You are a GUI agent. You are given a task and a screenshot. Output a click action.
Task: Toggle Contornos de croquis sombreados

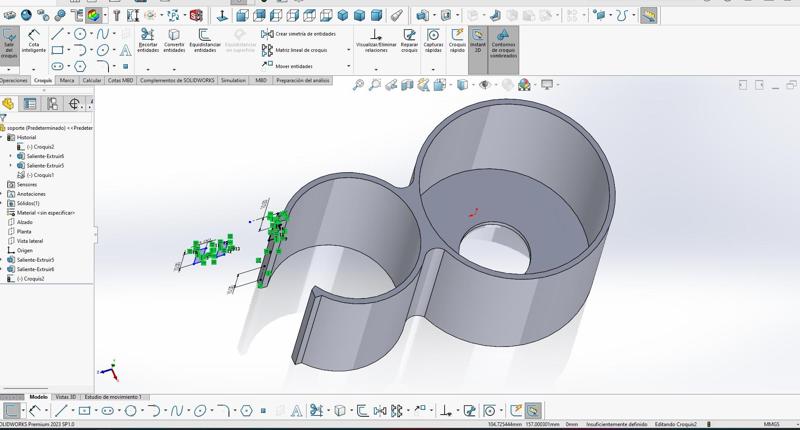tap(503, 40)
